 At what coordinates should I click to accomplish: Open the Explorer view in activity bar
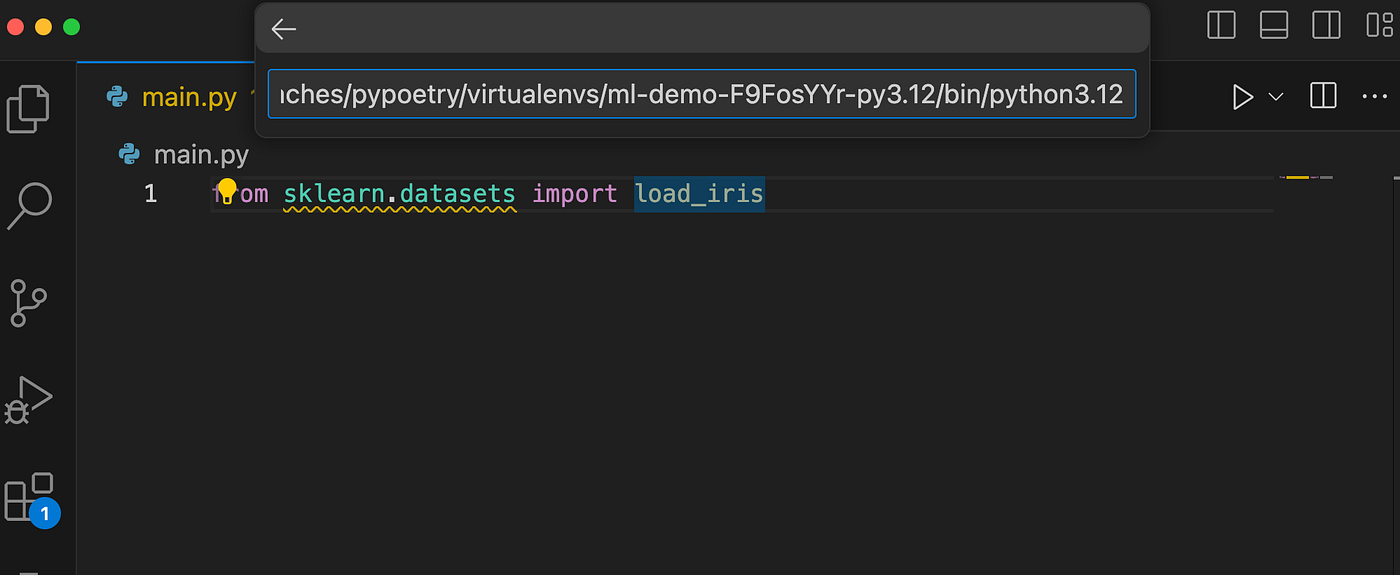[28, 109]
